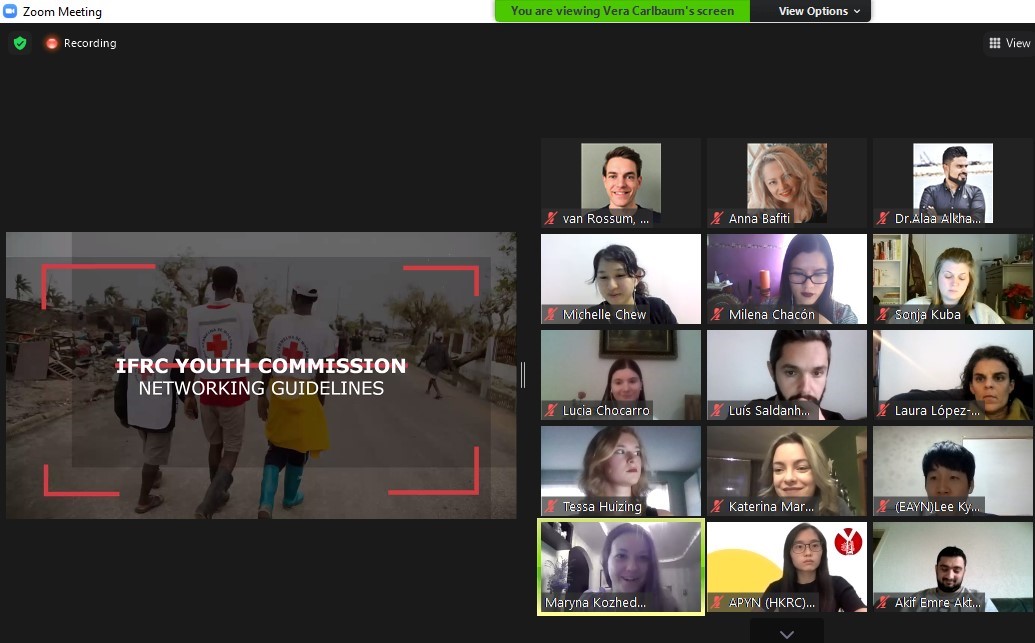Select Katerina Mar's video tile
The image size is (1035, 643).
[x=787, y=471]
